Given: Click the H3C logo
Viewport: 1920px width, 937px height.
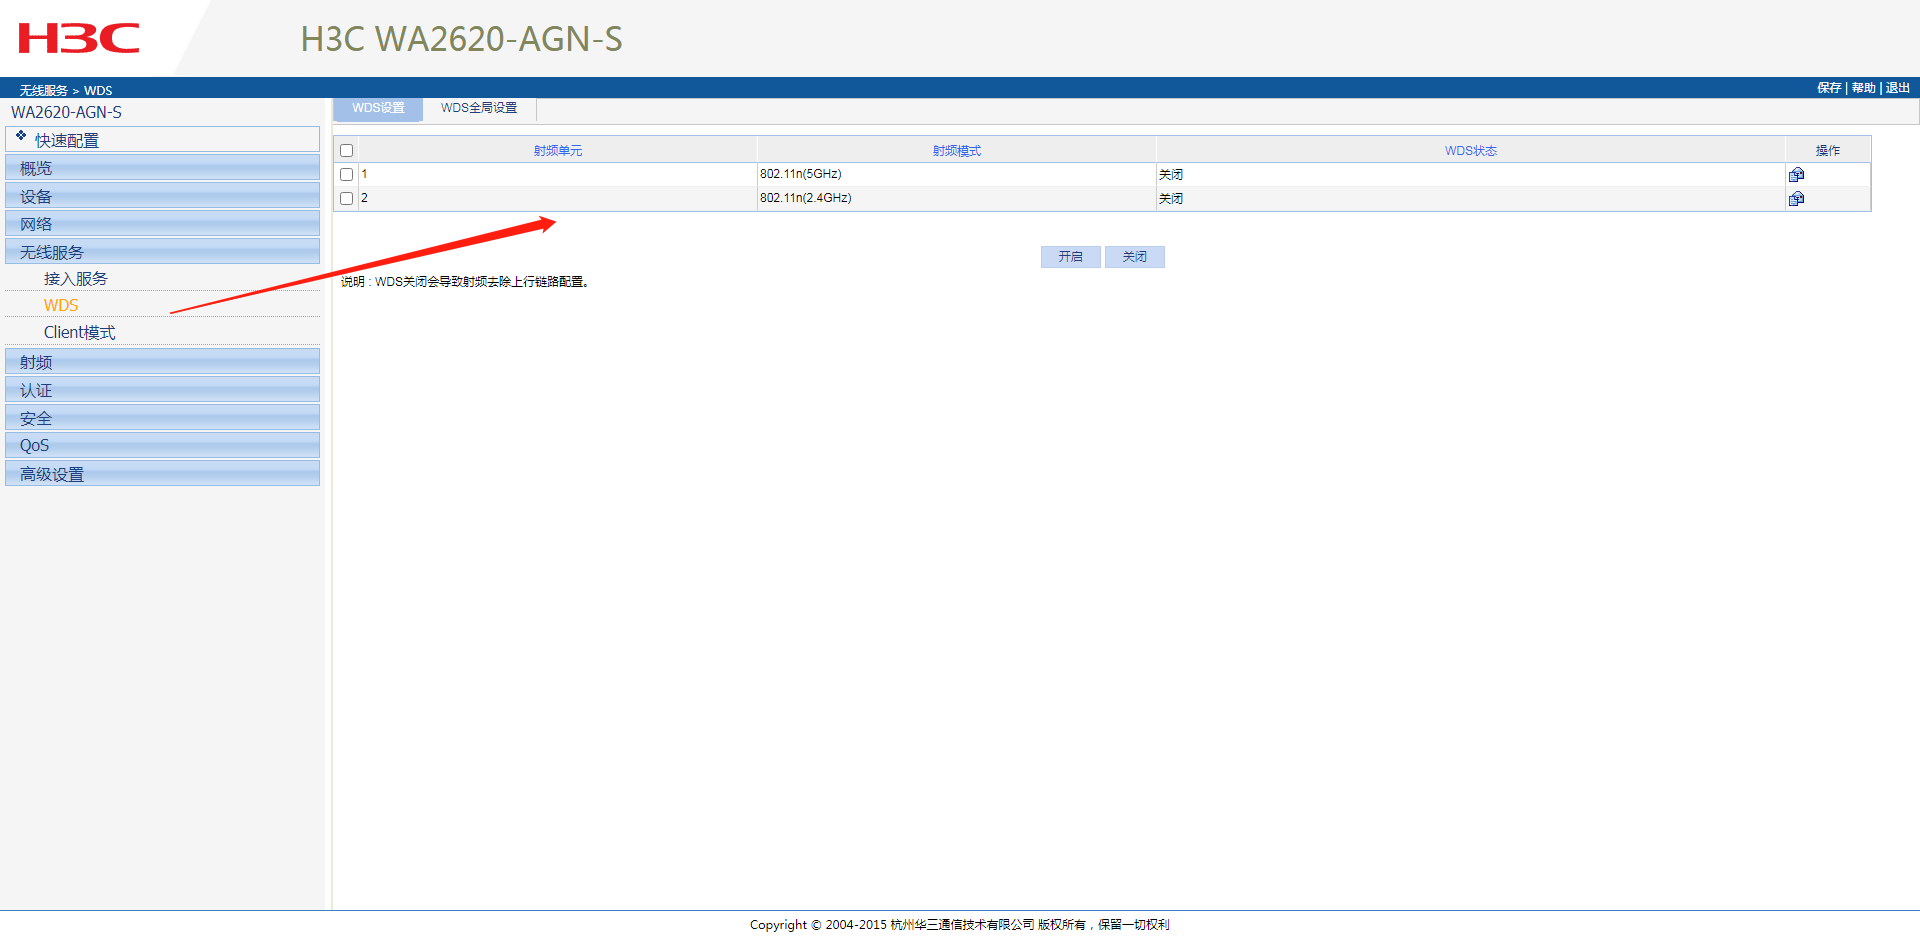Looking at the screenshot, I should [79, 39].
